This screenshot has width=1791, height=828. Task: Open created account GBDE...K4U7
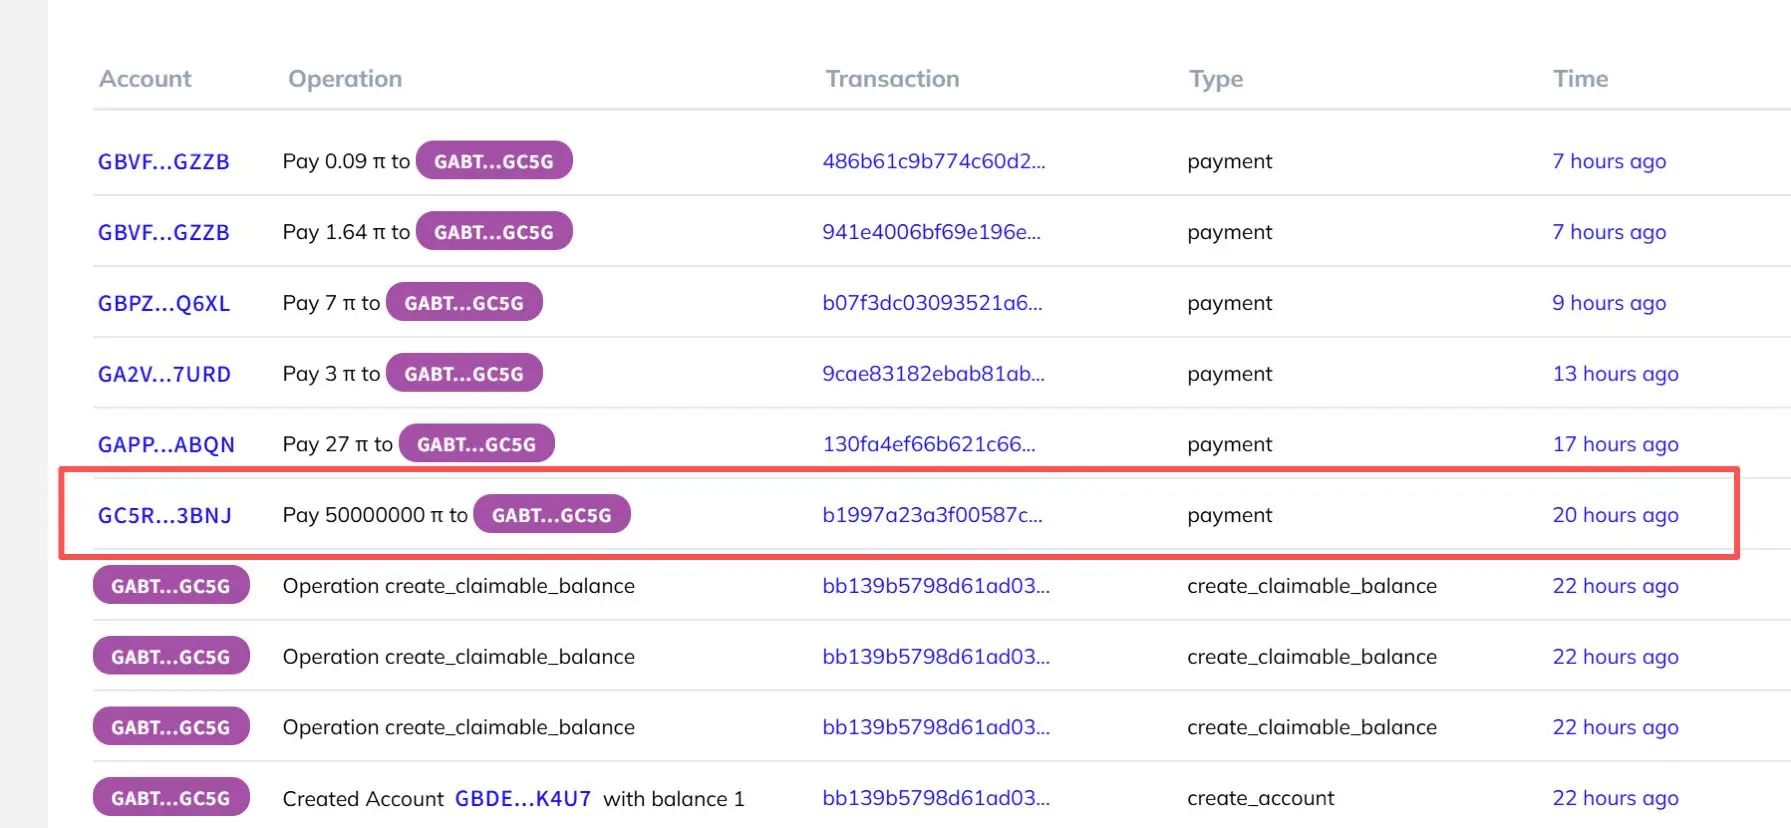click(523, 799)
